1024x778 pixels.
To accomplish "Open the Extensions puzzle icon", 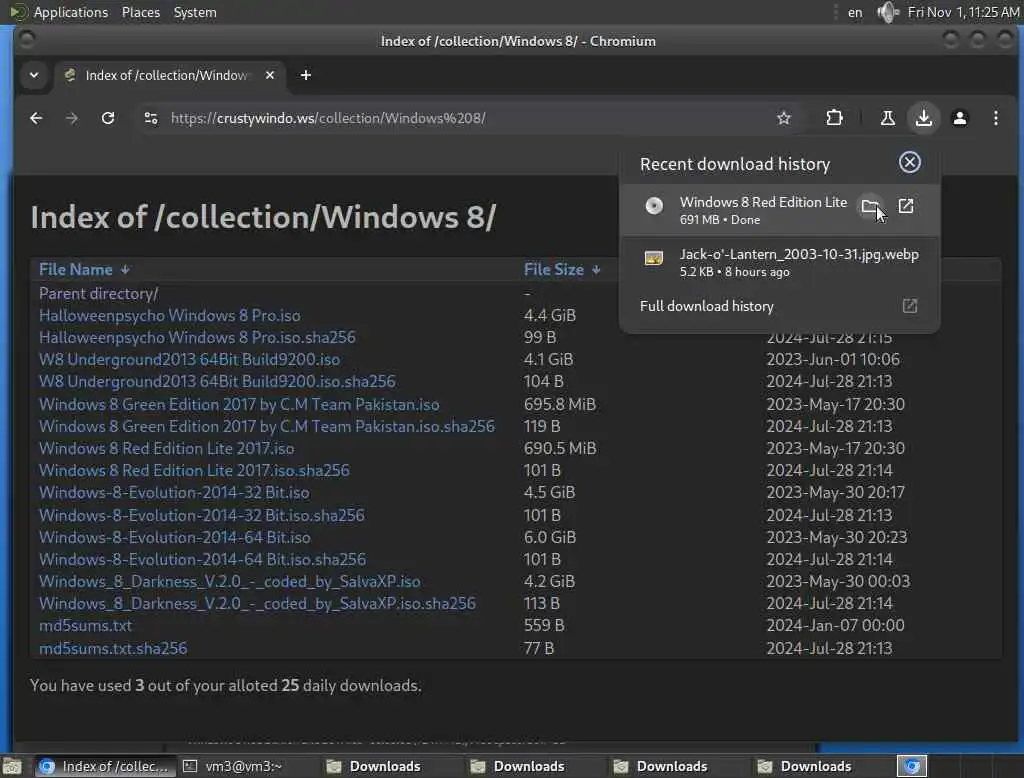I will click(x=834, y=118).
